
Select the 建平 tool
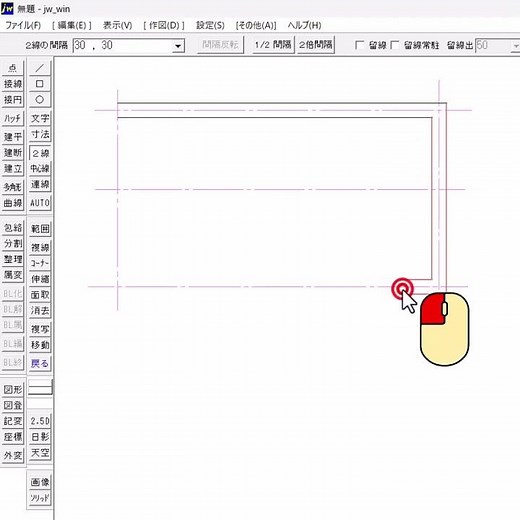click(13, 137)
